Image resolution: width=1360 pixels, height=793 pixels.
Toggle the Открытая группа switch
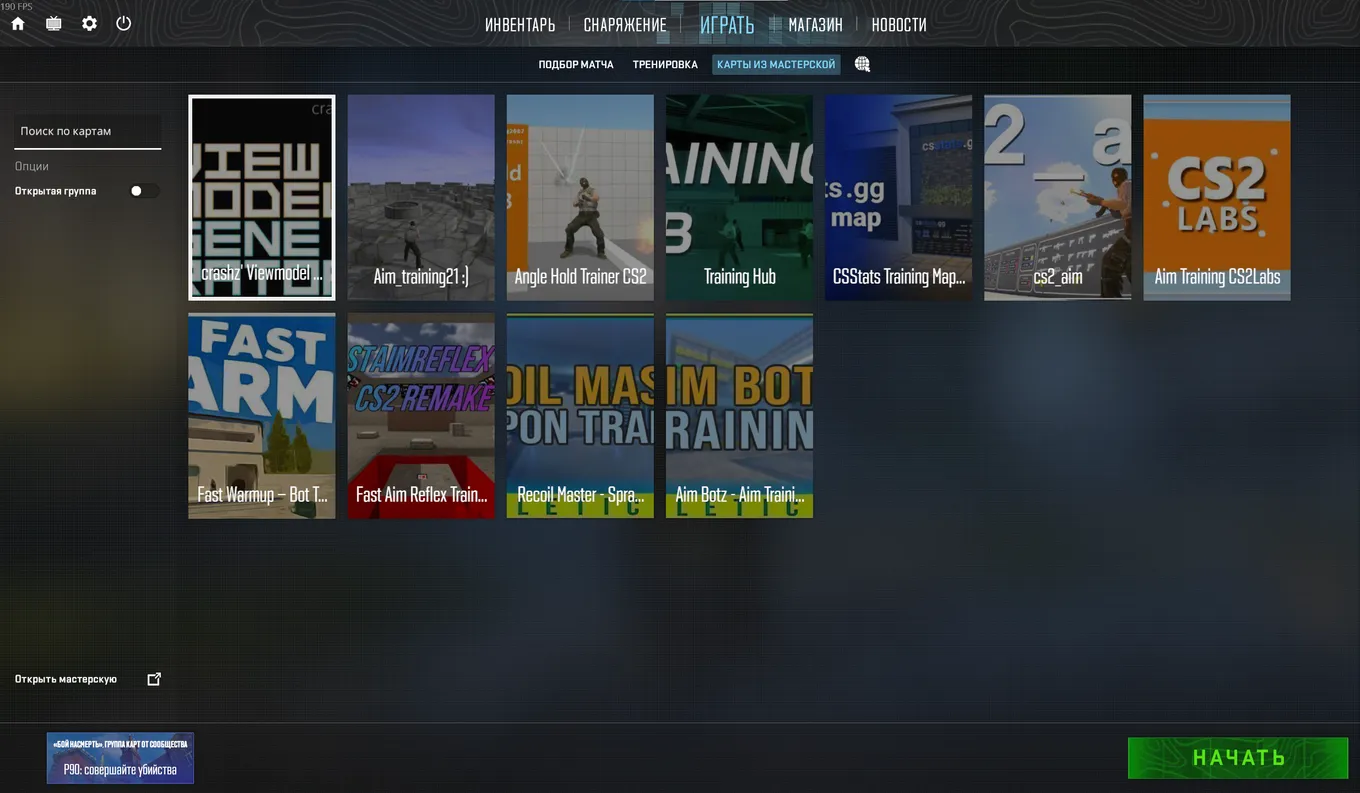(x=144, y=191)
